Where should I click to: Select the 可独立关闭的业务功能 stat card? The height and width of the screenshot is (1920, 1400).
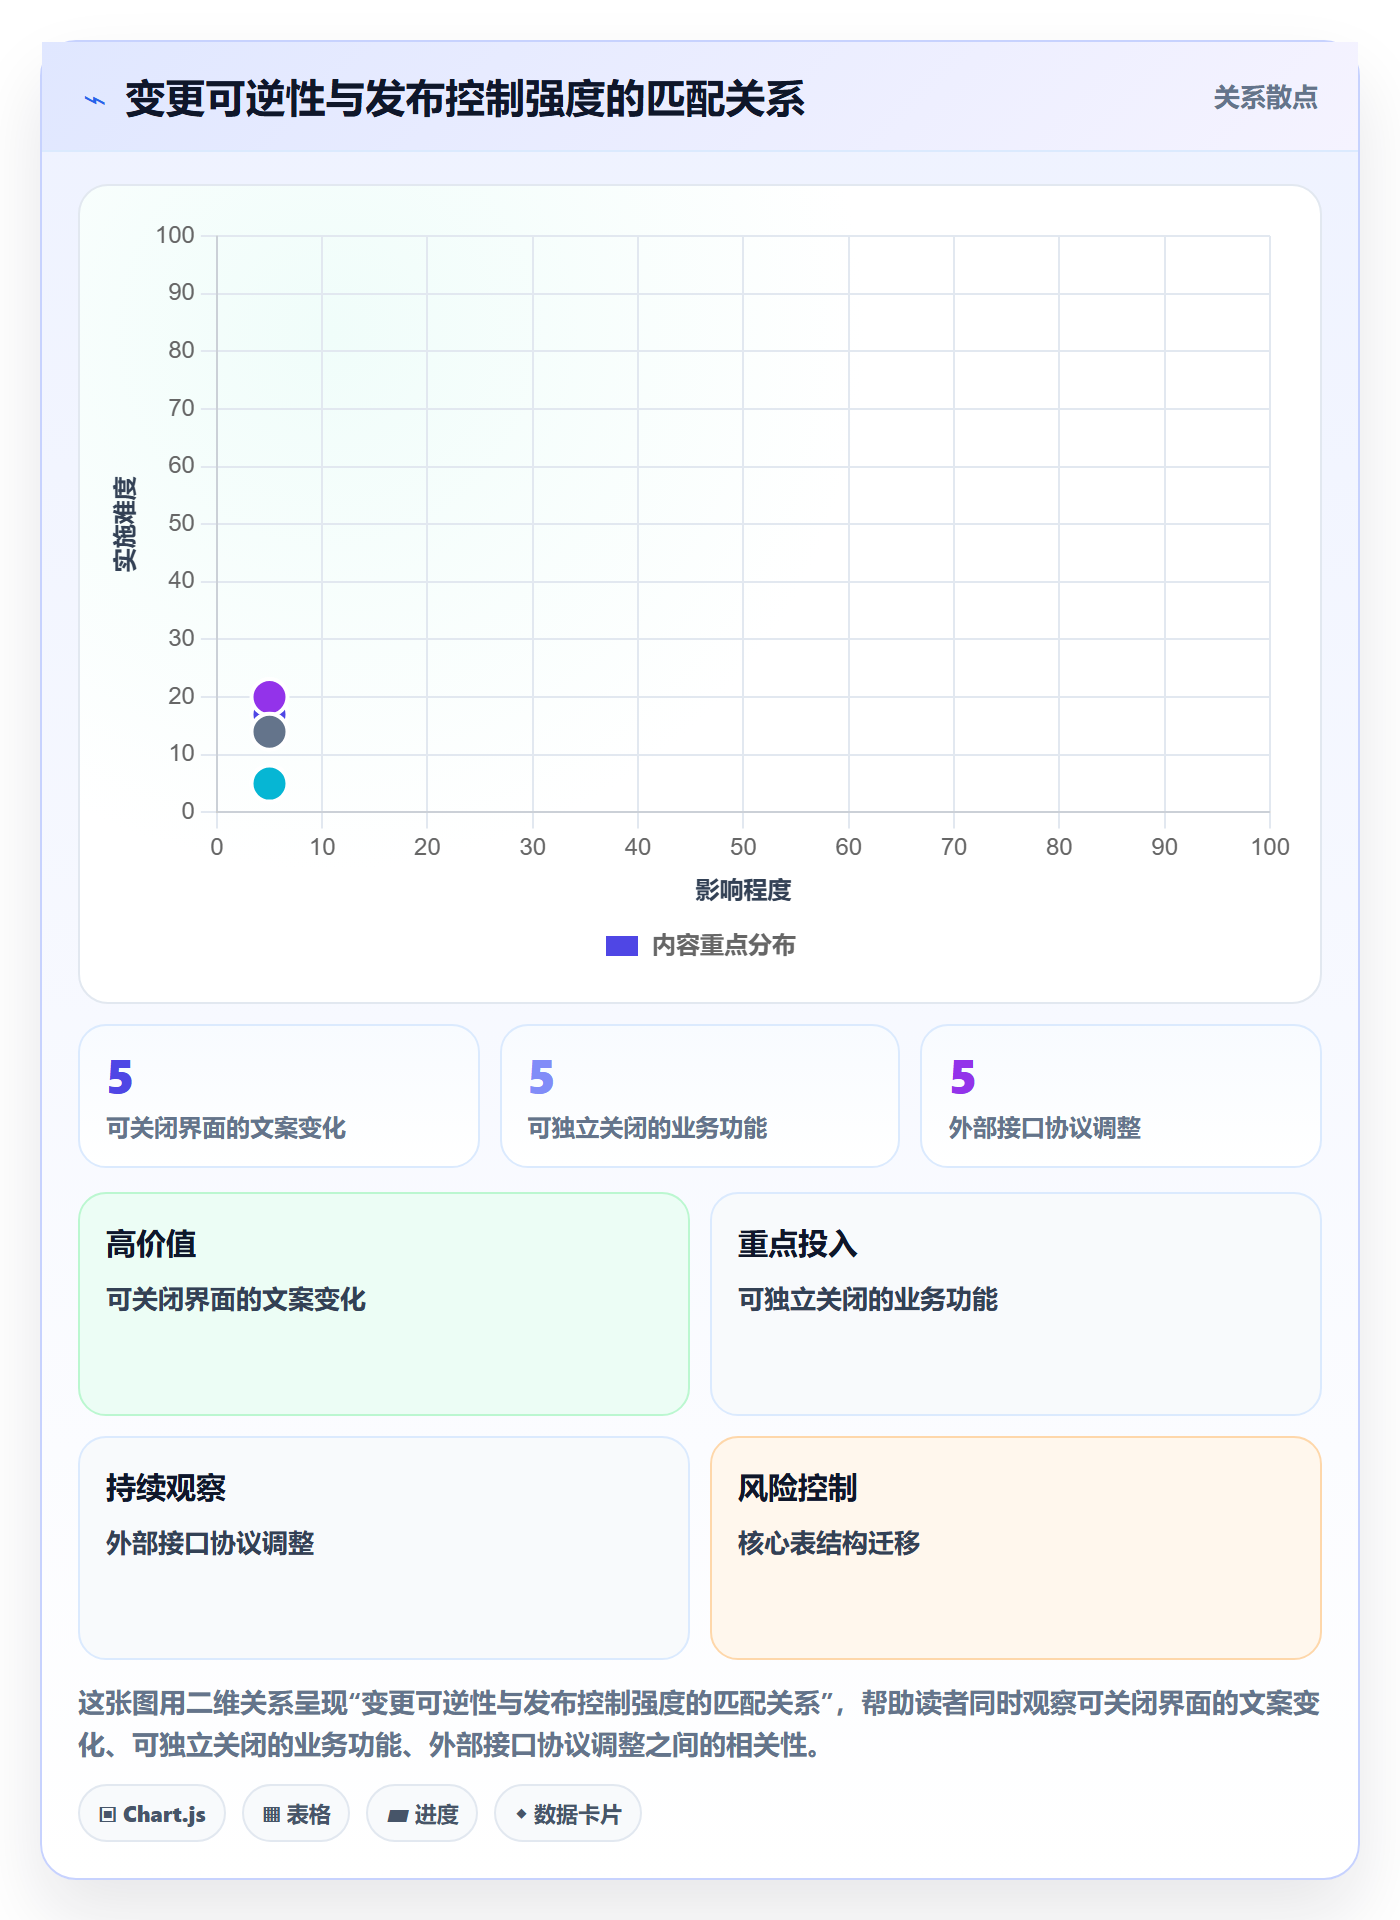700,1096
